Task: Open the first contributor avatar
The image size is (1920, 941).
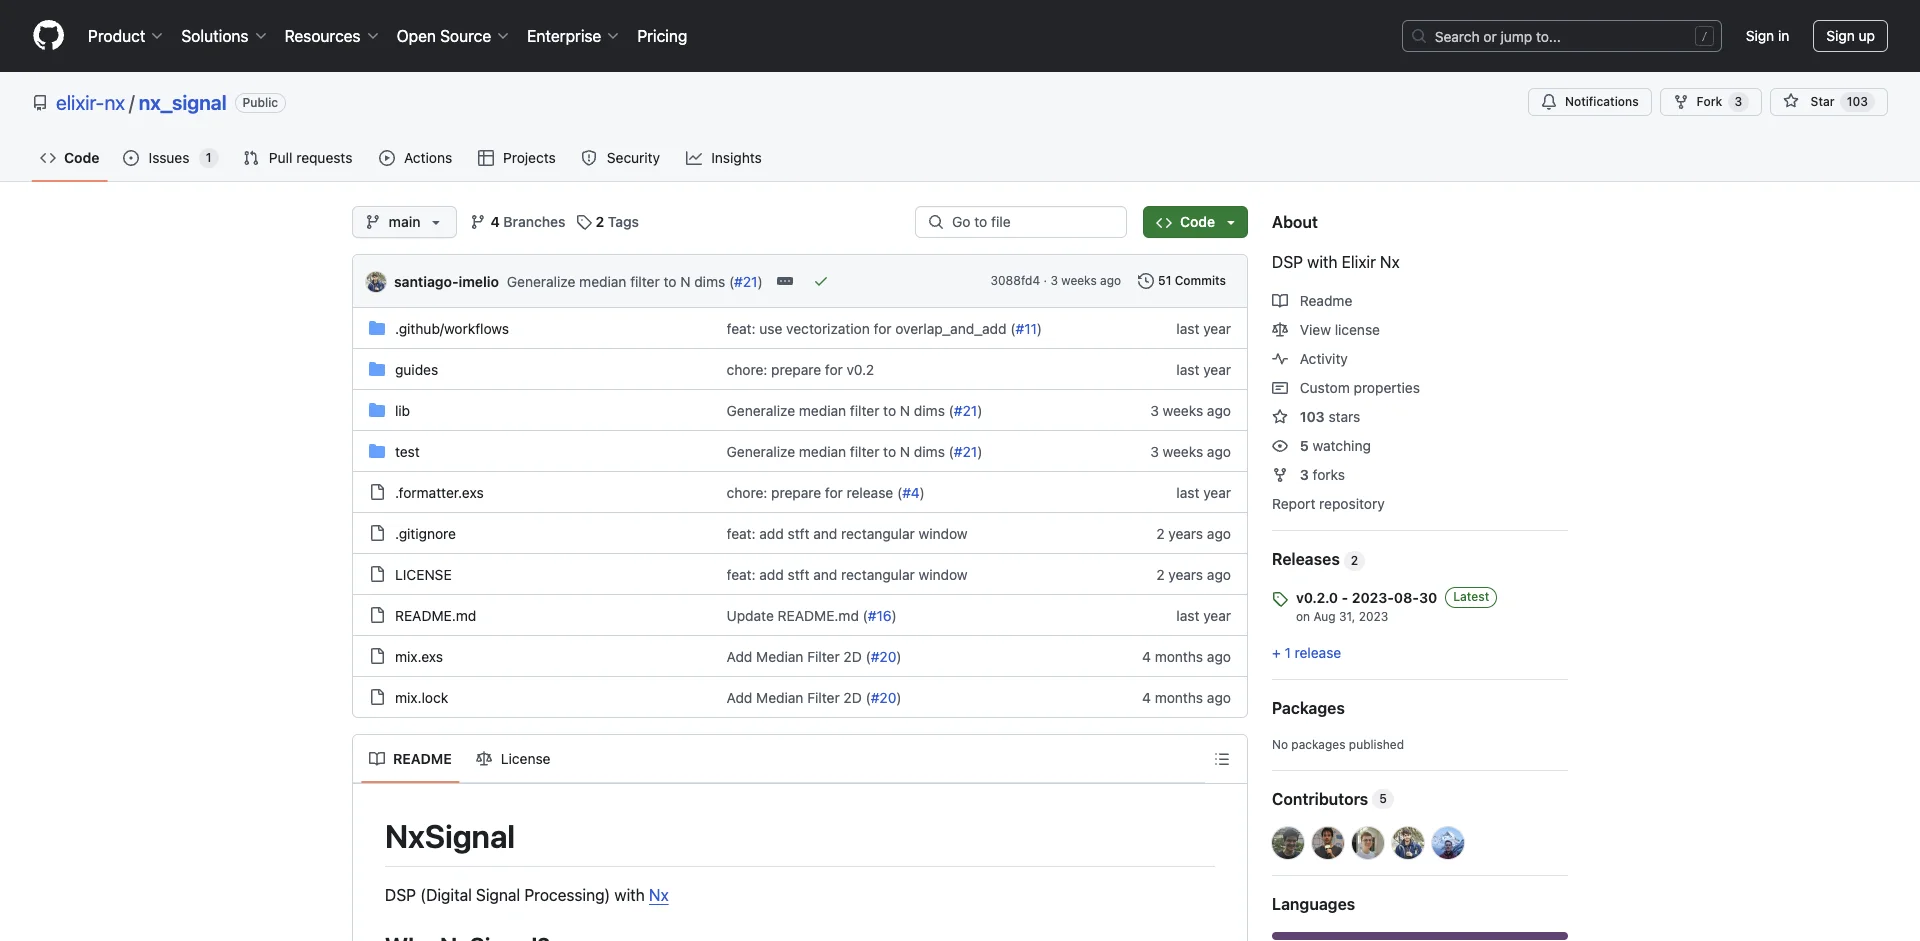Action: pos(1288,843)
